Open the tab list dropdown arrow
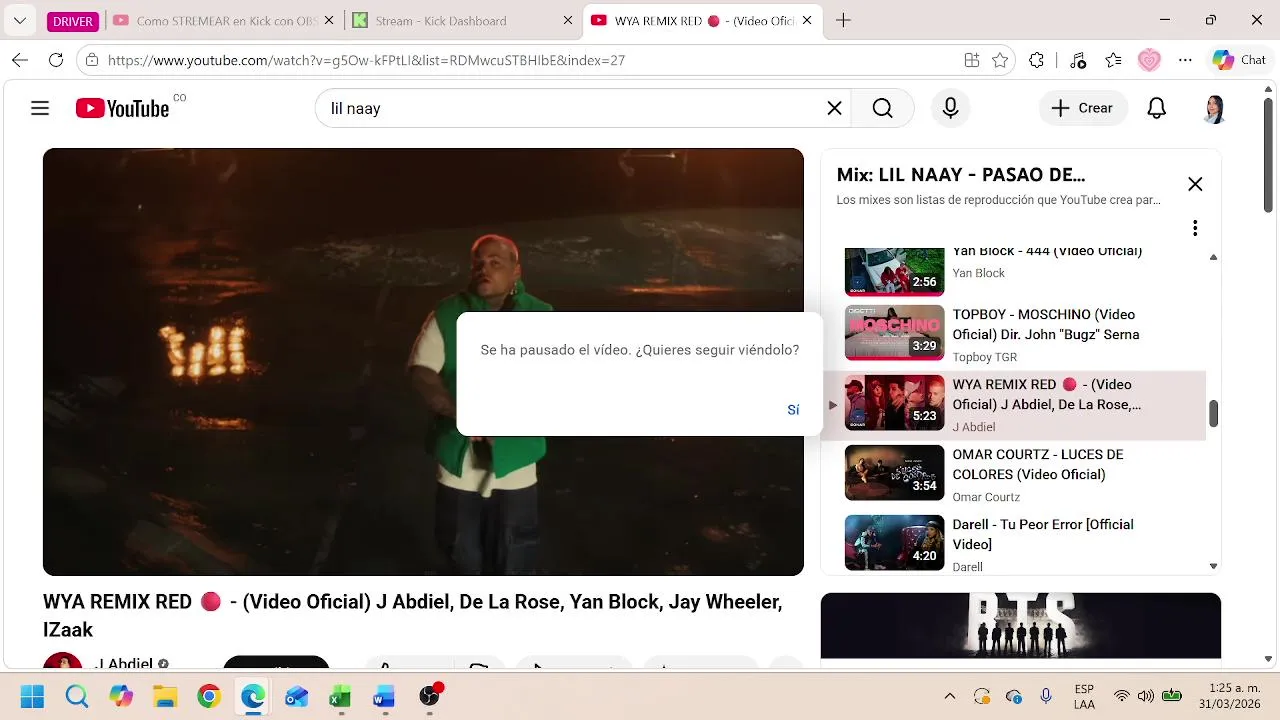Viewport: 1280px width, 720px height. 20,21
